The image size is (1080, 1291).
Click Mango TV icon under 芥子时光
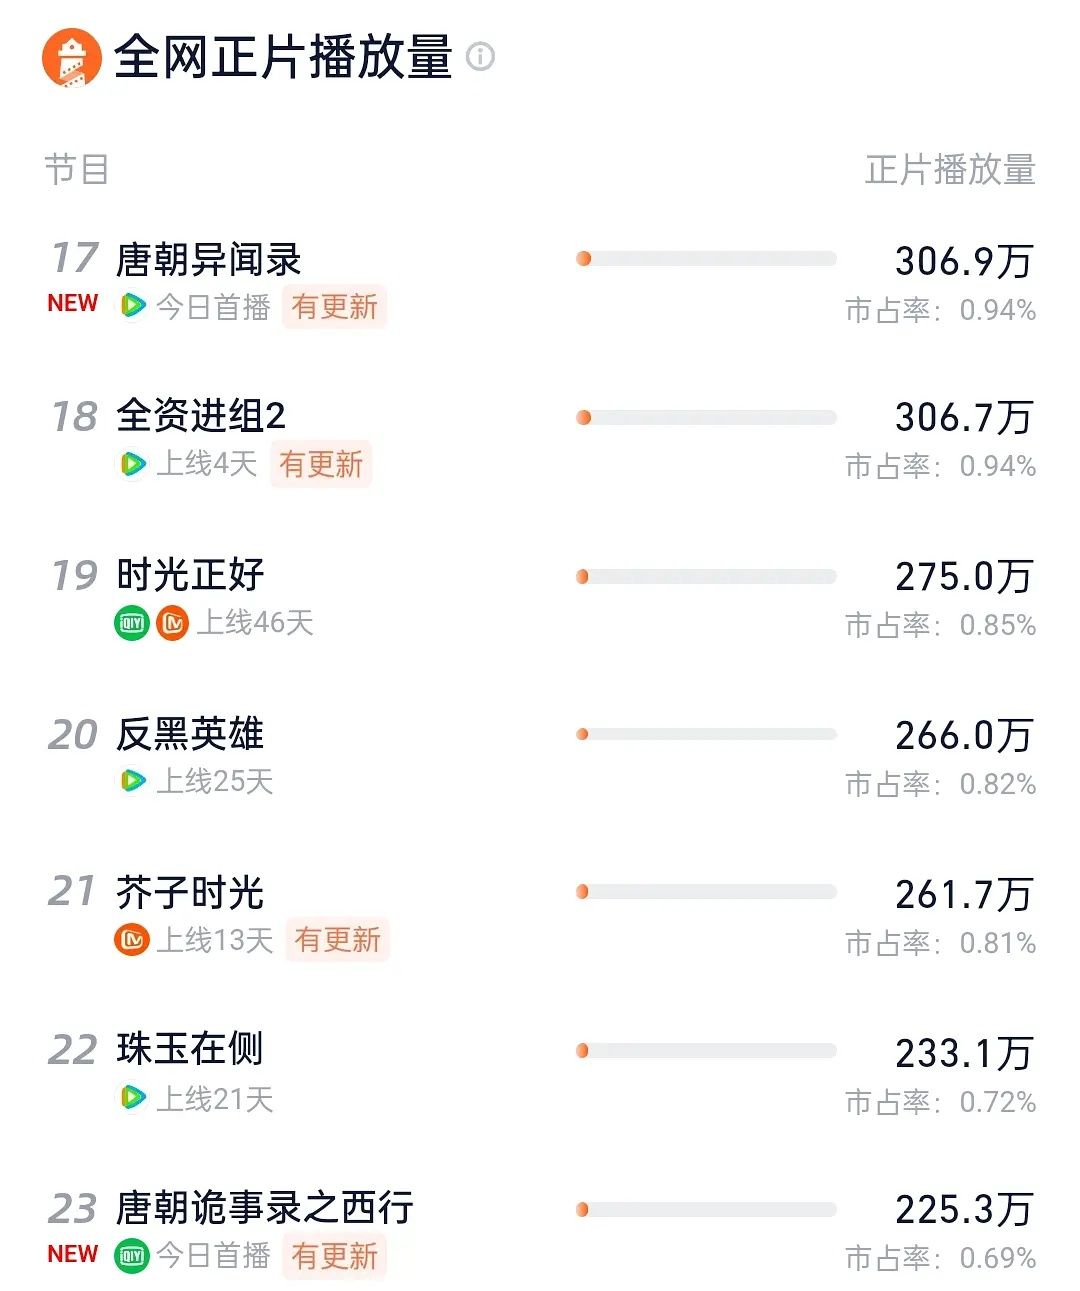[132, 940]
